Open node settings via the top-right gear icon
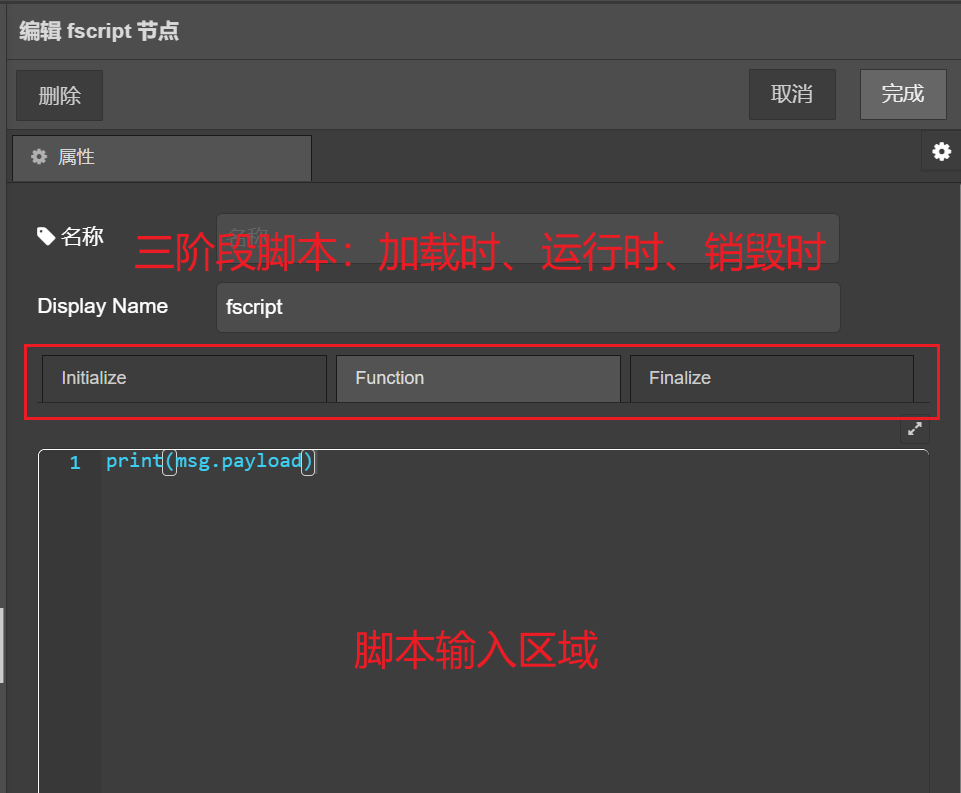961x793 pixels. [941, 152]
